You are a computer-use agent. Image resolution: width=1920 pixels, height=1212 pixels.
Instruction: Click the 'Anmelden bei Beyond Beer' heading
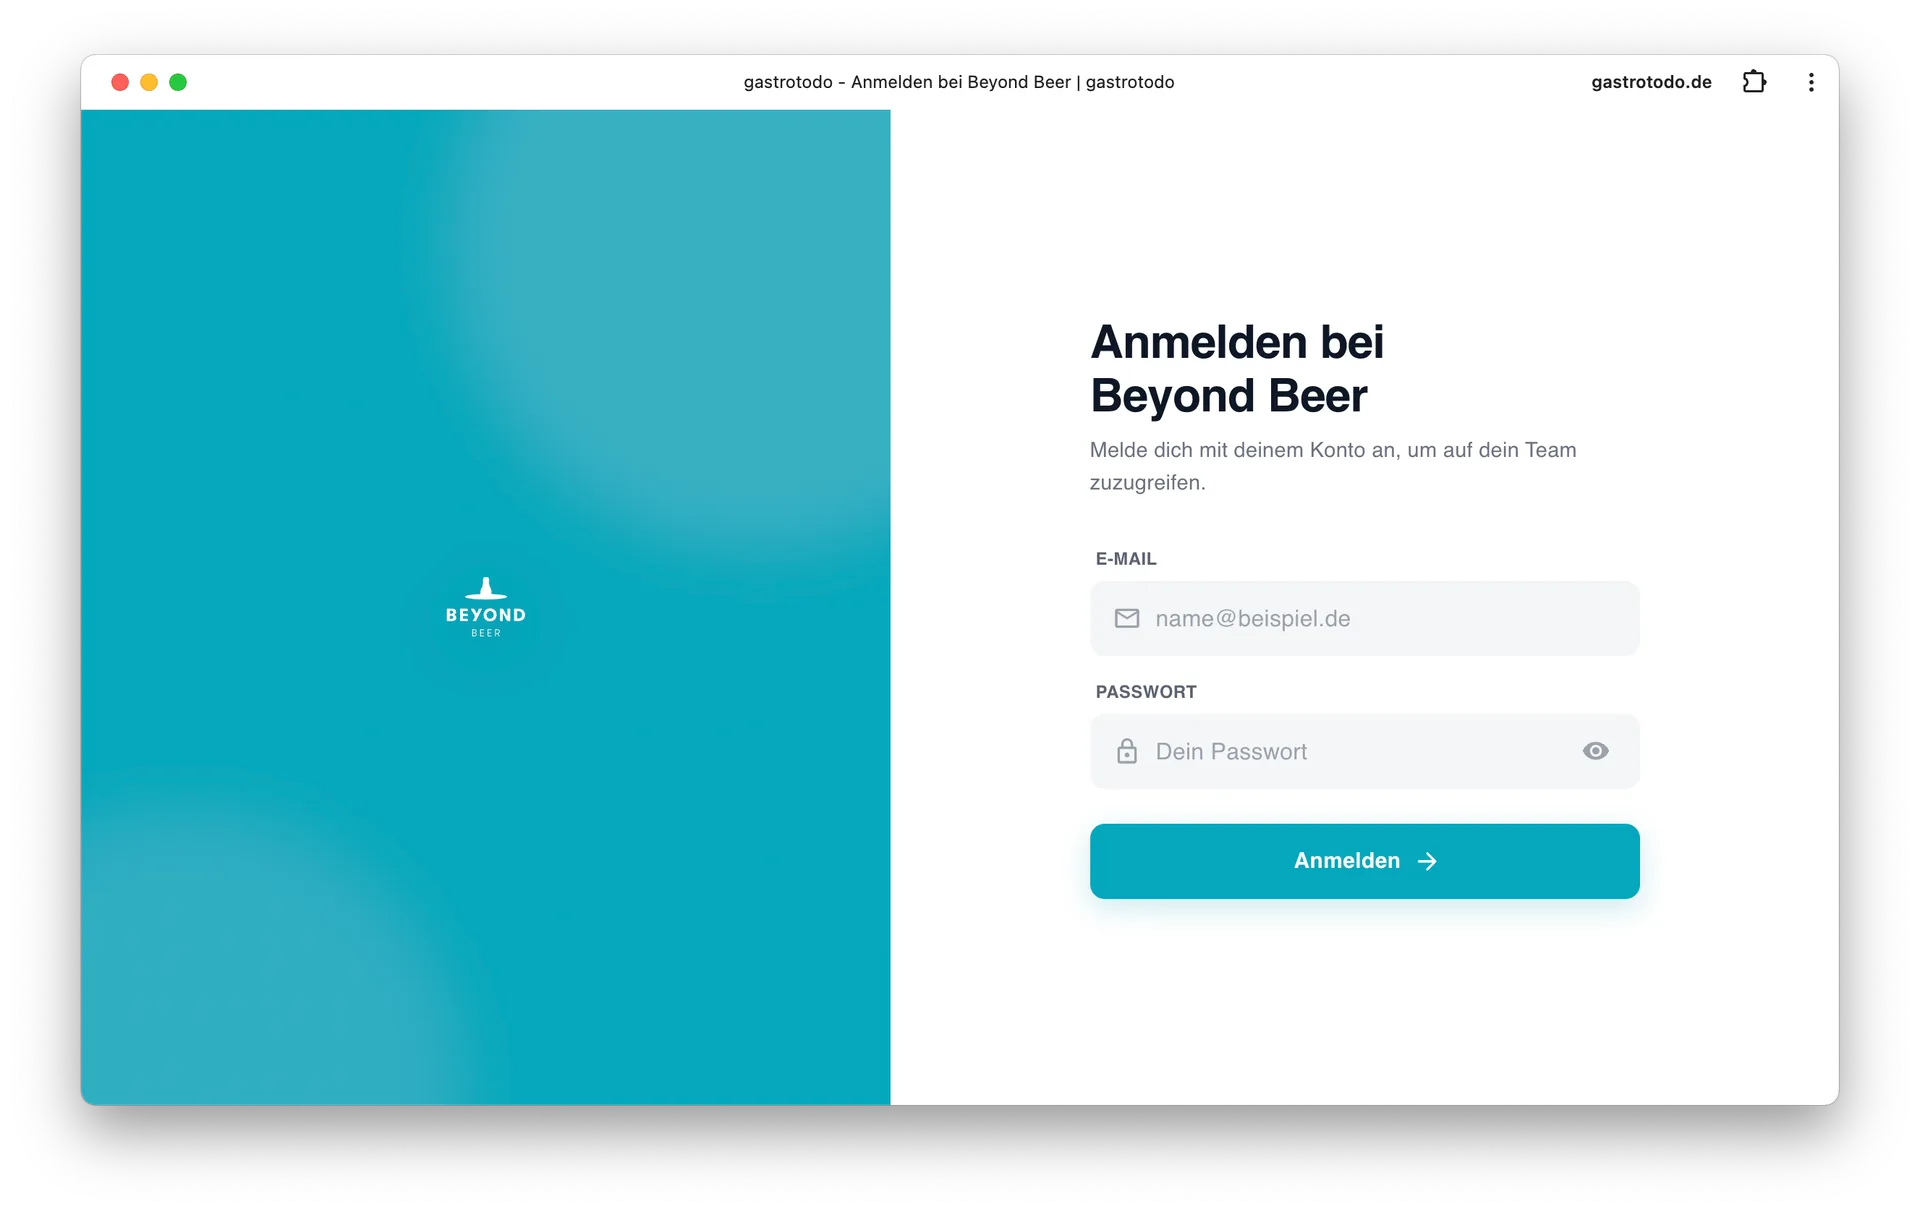tap(1237, 368)
